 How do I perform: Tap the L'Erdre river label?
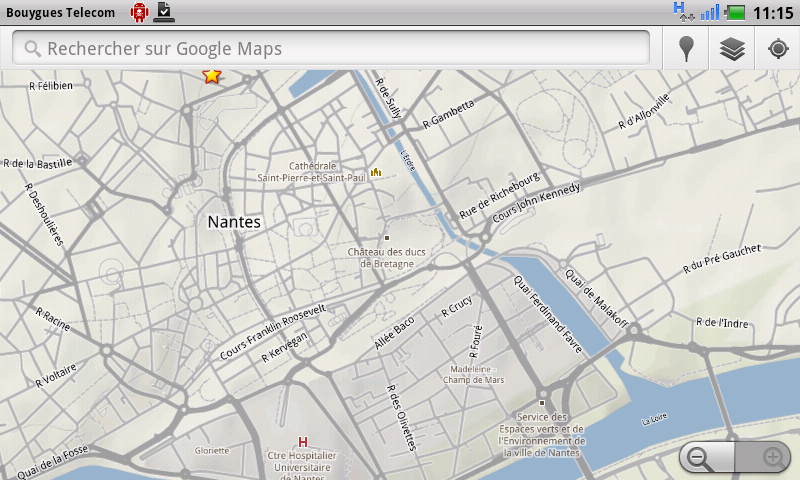tap(408, 160)
